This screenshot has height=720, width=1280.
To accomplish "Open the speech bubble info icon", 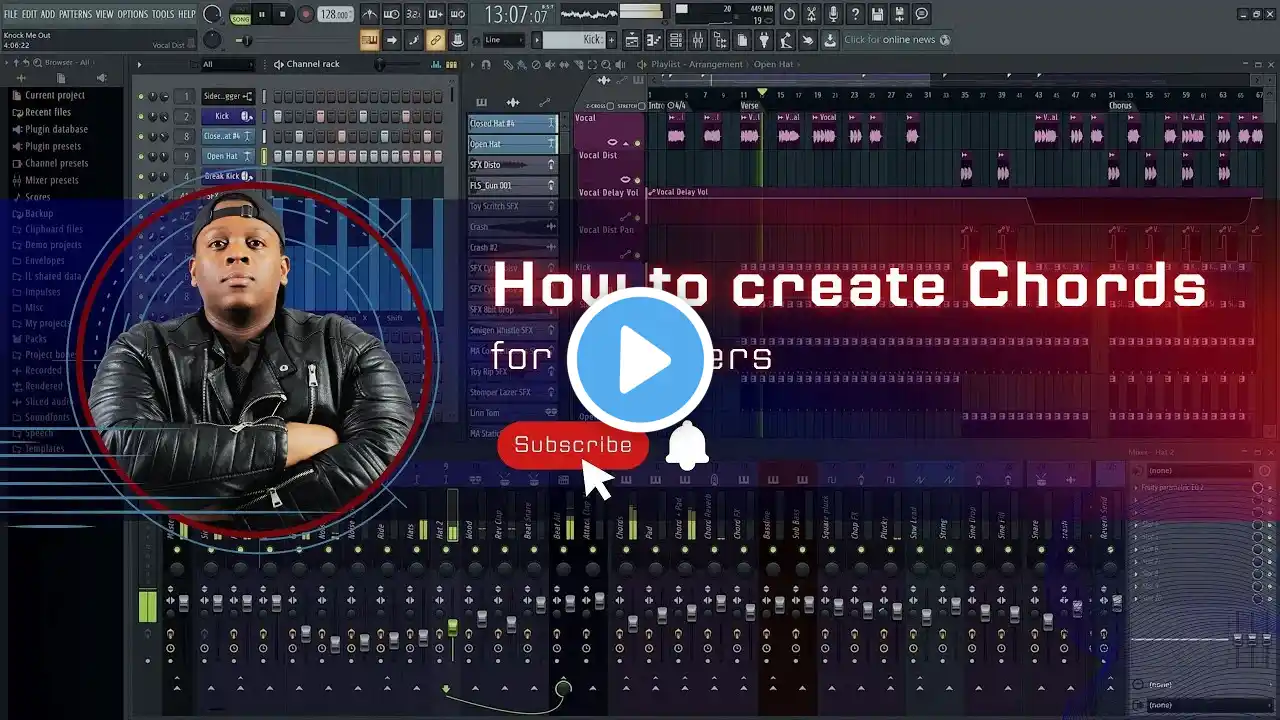I will (921, 14).
